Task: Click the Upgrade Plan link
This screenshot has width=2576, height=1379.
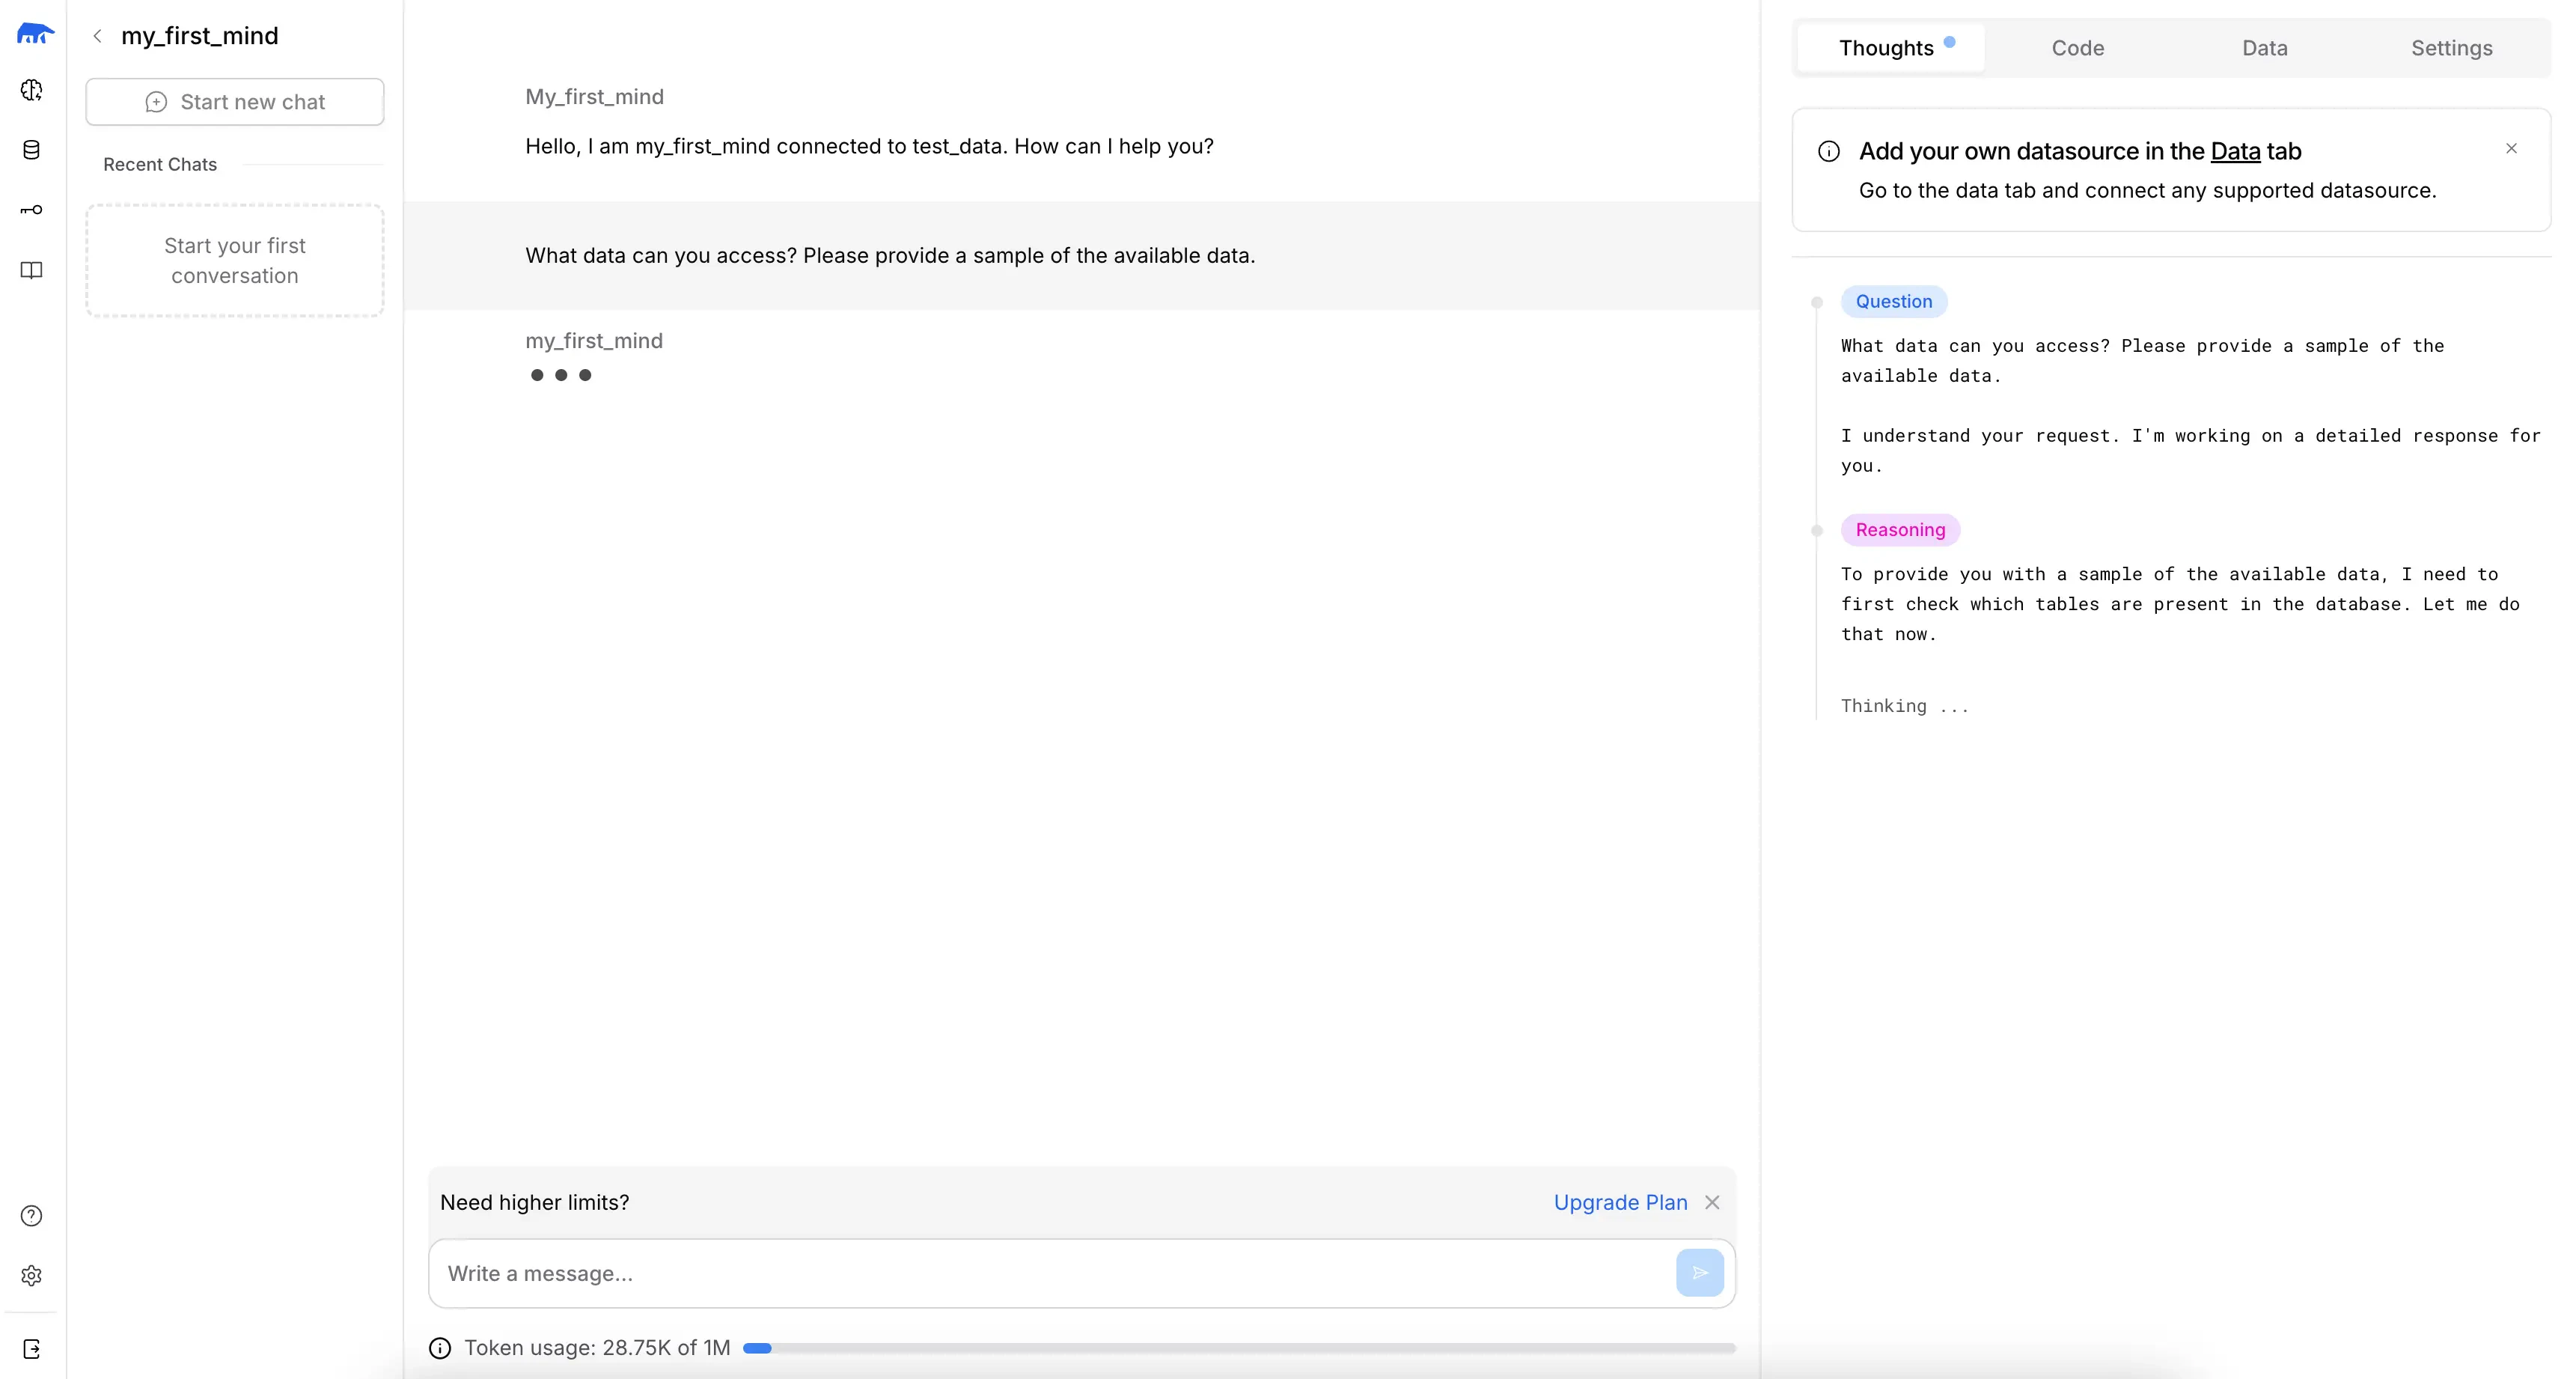Action: pos(1620,1202)
